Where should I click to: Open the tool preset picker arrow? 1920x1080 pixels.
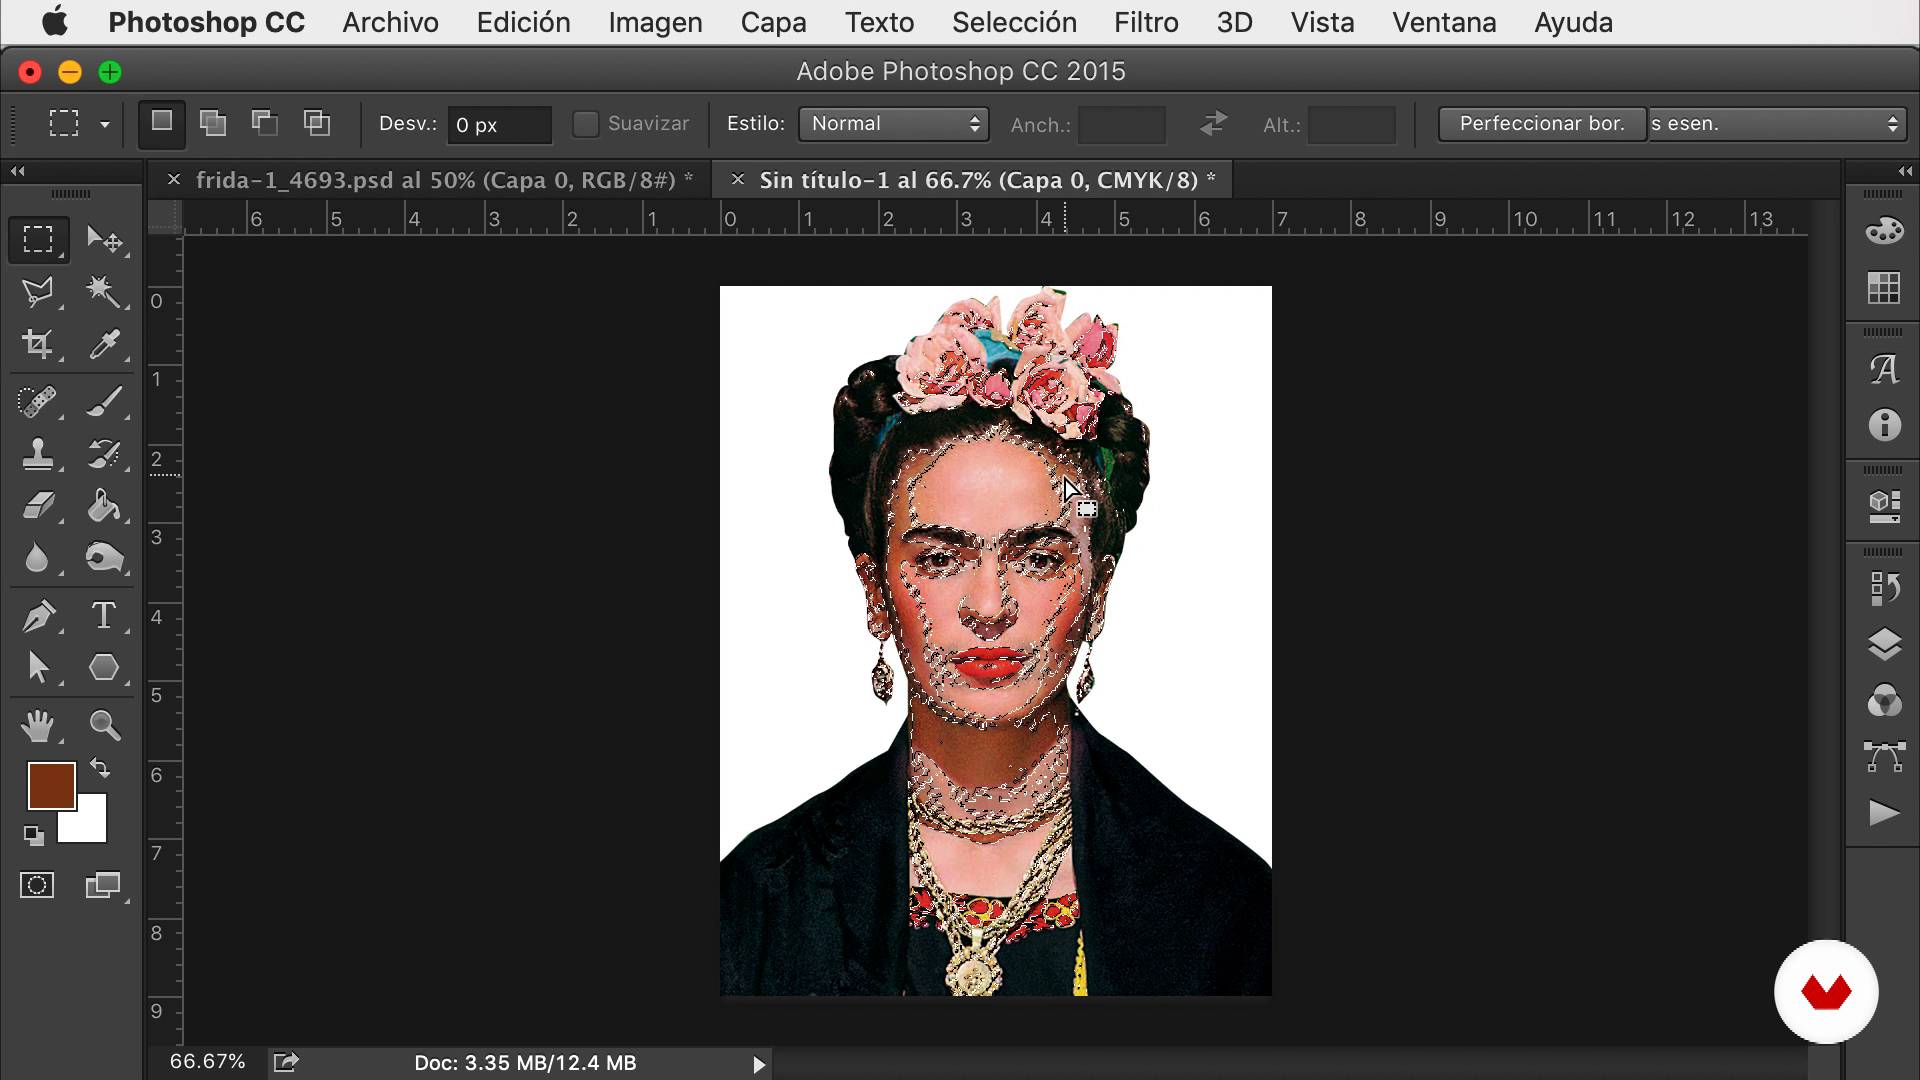(x=104, y=125)
